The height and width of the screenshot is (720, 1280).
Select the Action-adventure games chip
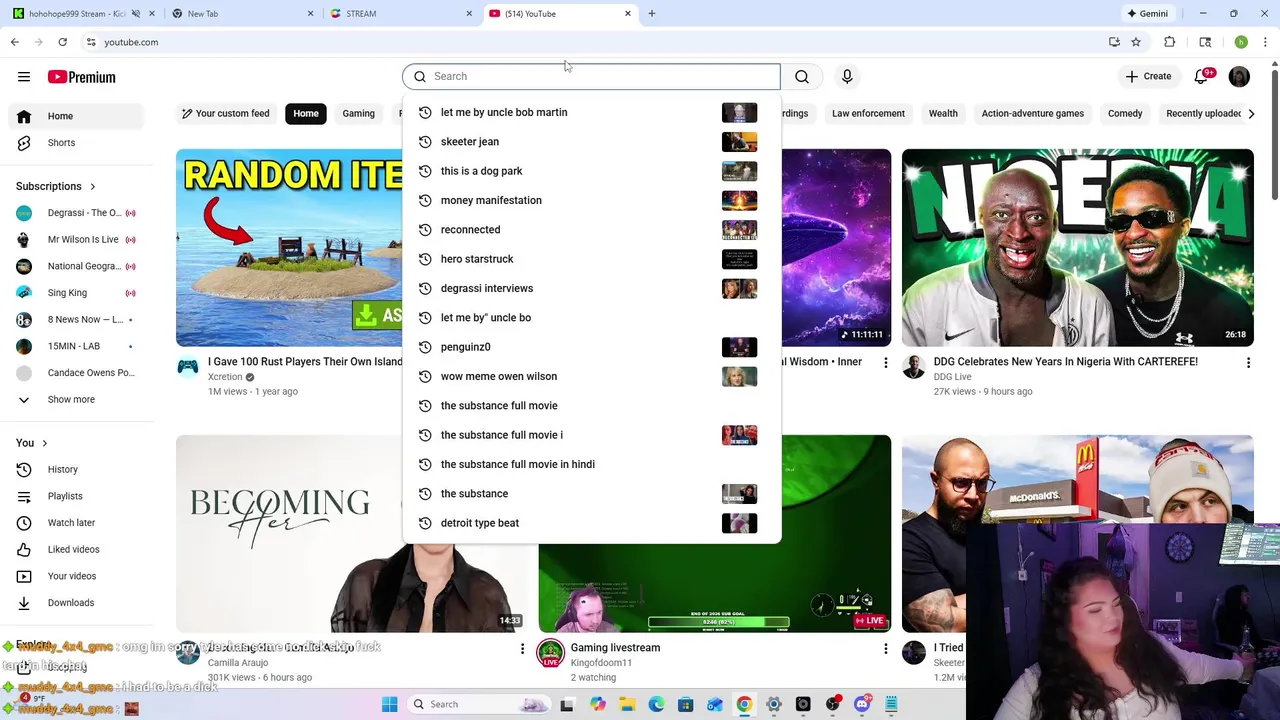(1032, 113)
